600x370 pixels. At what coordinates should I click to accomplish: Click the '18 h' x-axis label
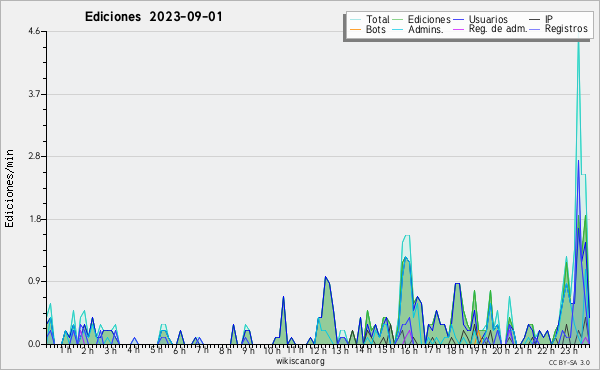tap(455, 350)
